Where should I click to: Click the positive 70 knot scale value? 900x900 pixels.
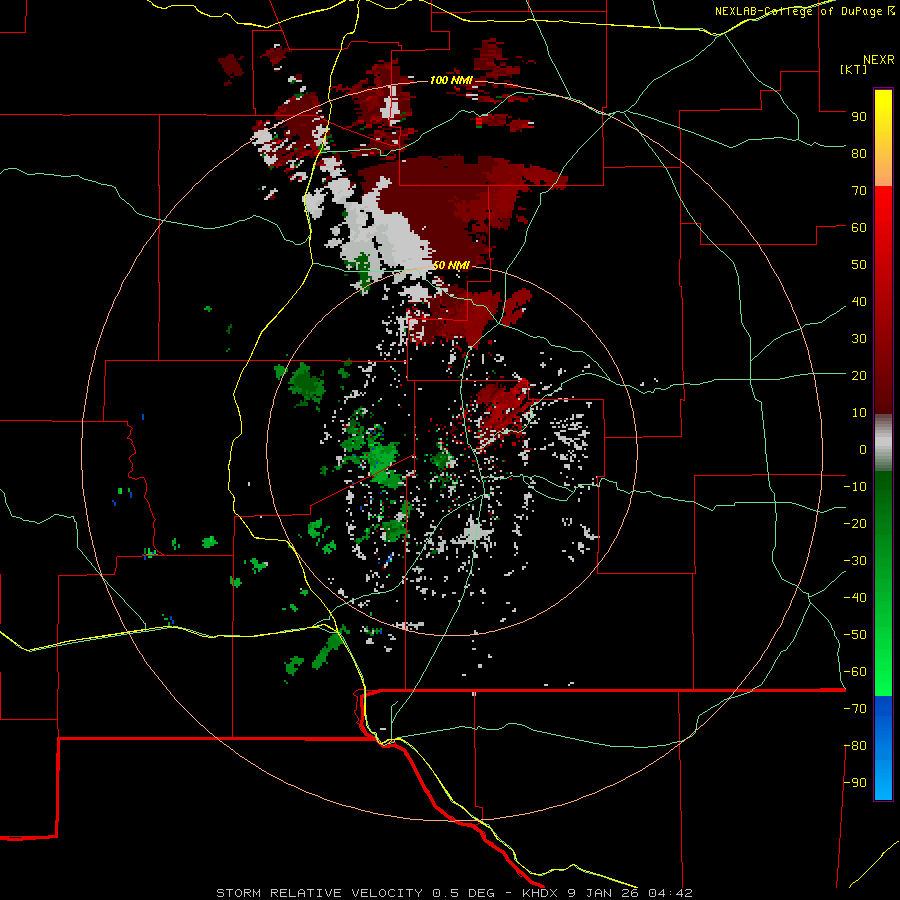pos(859,191)
